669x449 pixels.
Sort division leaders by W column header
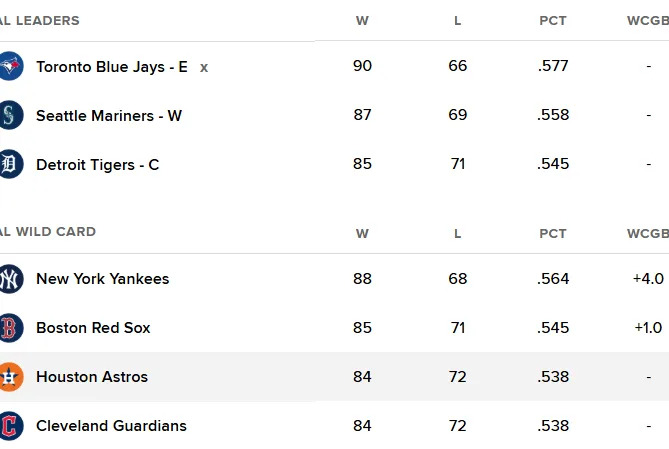pos(362,21)
